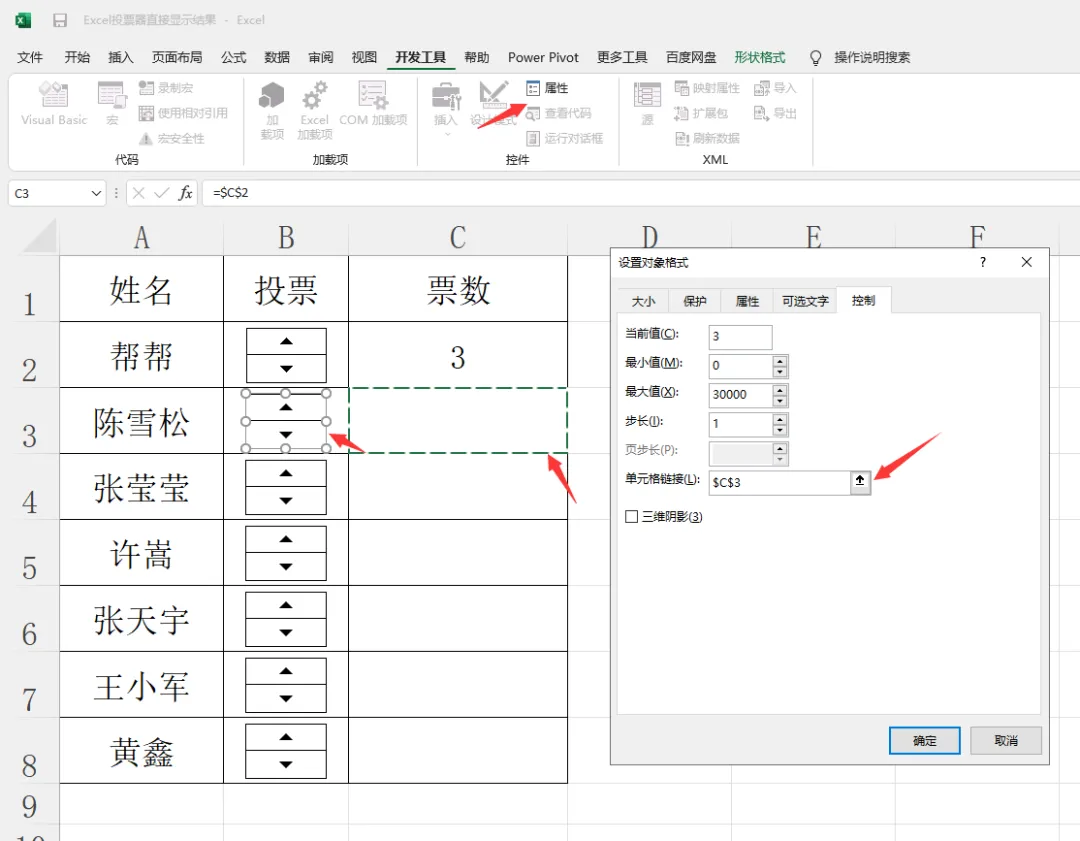The image size is (1080, 841).
Task: Click the cell link range-select button
Action: pyautogui.click(x=860, y=481)
